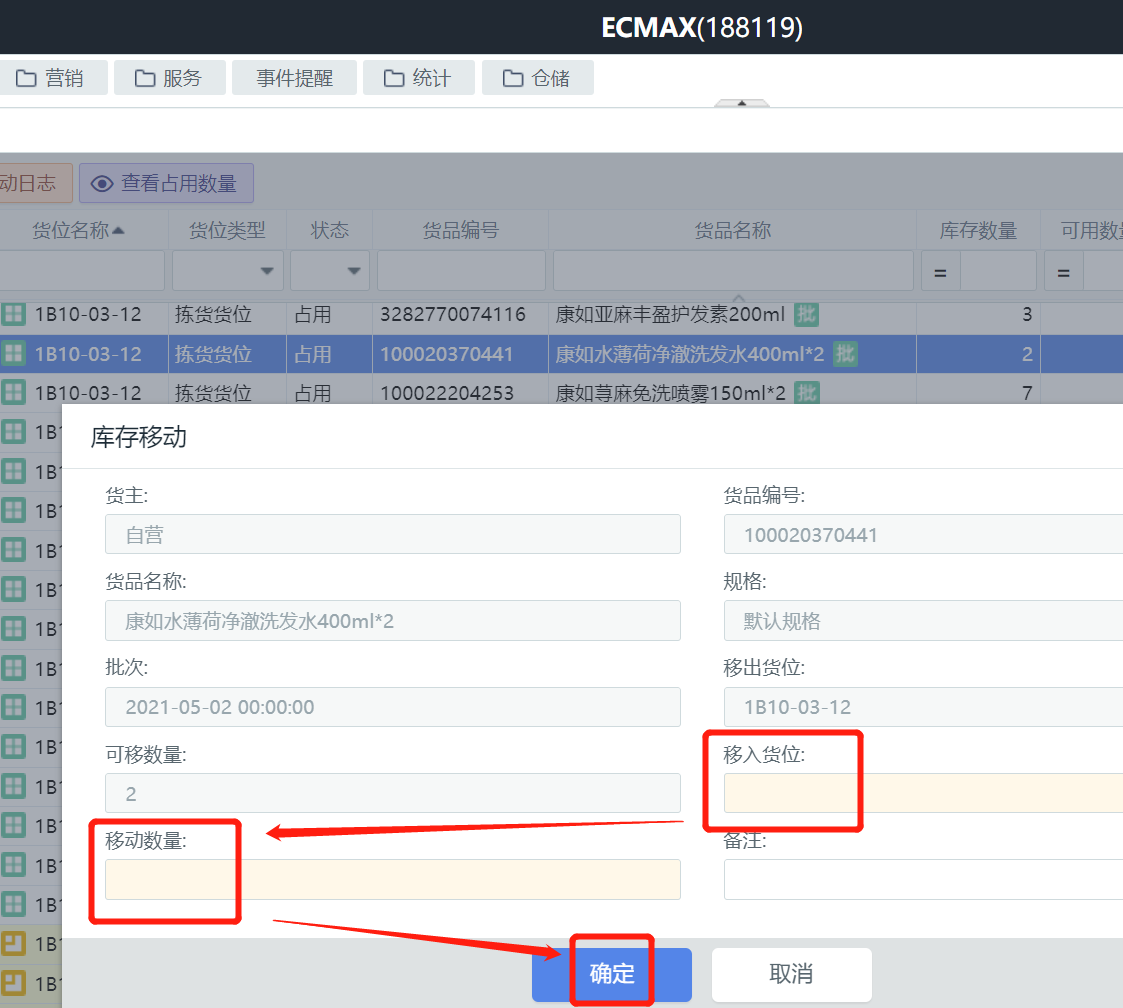This screenshot has height=1008, width=1123.
Task: Select 康如荨麻免洗喷雾150ml*2 cell
Action: 733,393
